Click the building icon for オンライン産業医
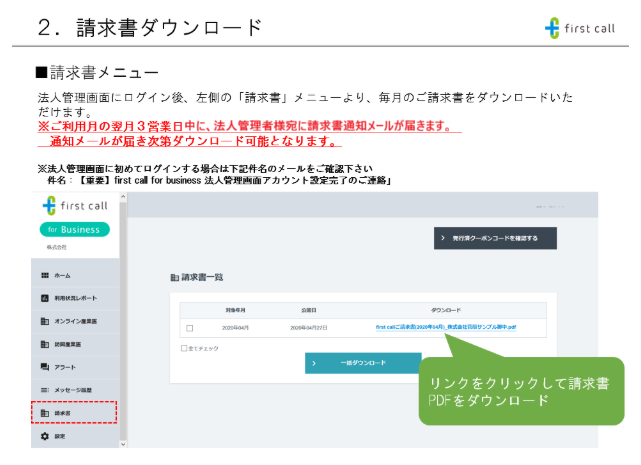641x465 pixels. point(45,321)
